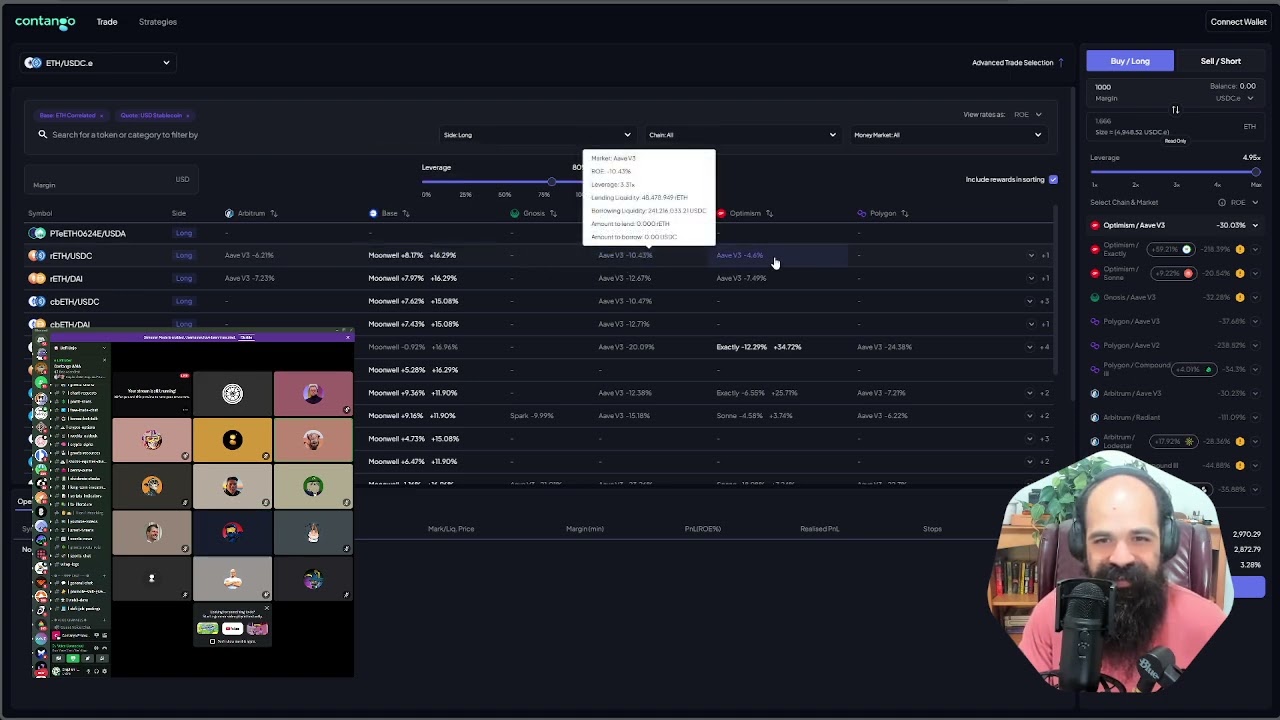Click the cbETH/USDC token pair icon
Screen dimensions: 1280x720
click(x=37, y=301)
